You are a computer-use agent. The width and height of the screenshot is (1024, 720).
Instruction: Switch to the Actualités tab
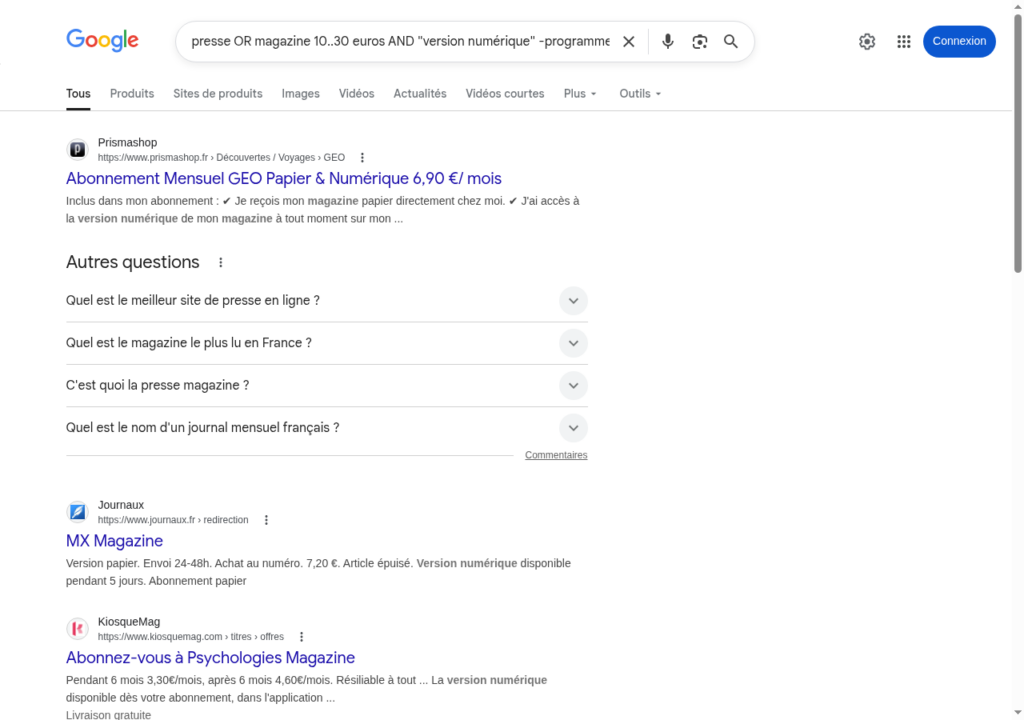[x=420, y=94]
